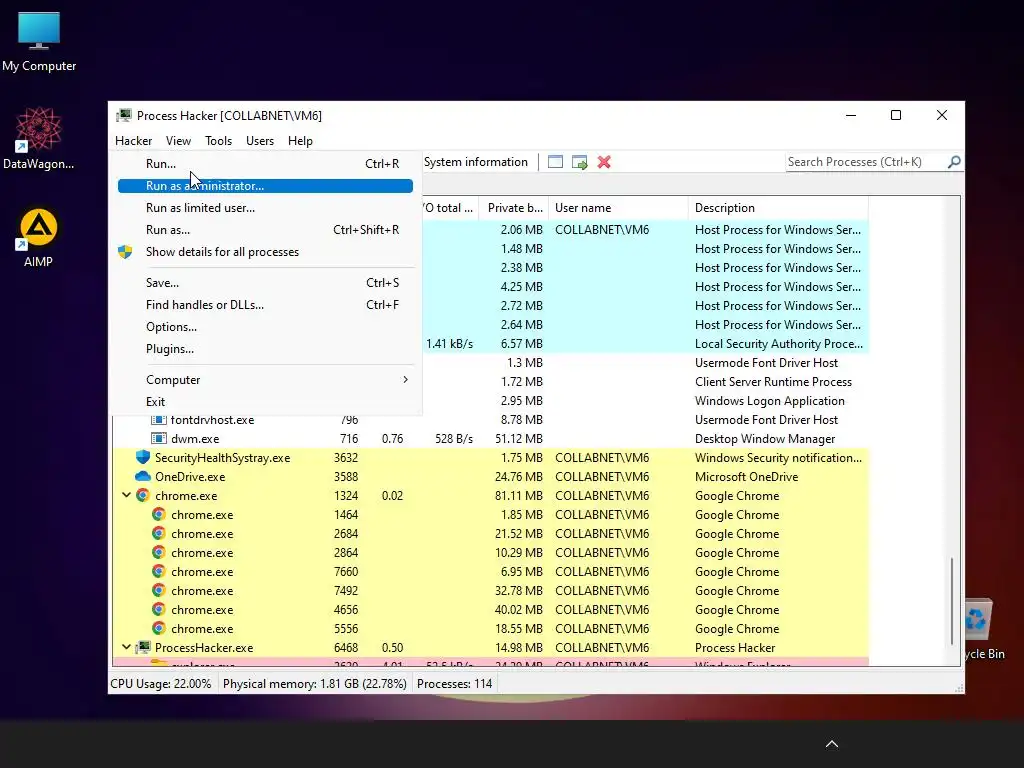Click Processes: 114 in status bar
The image size is (1024, 768).
click(x=455, y=684)
